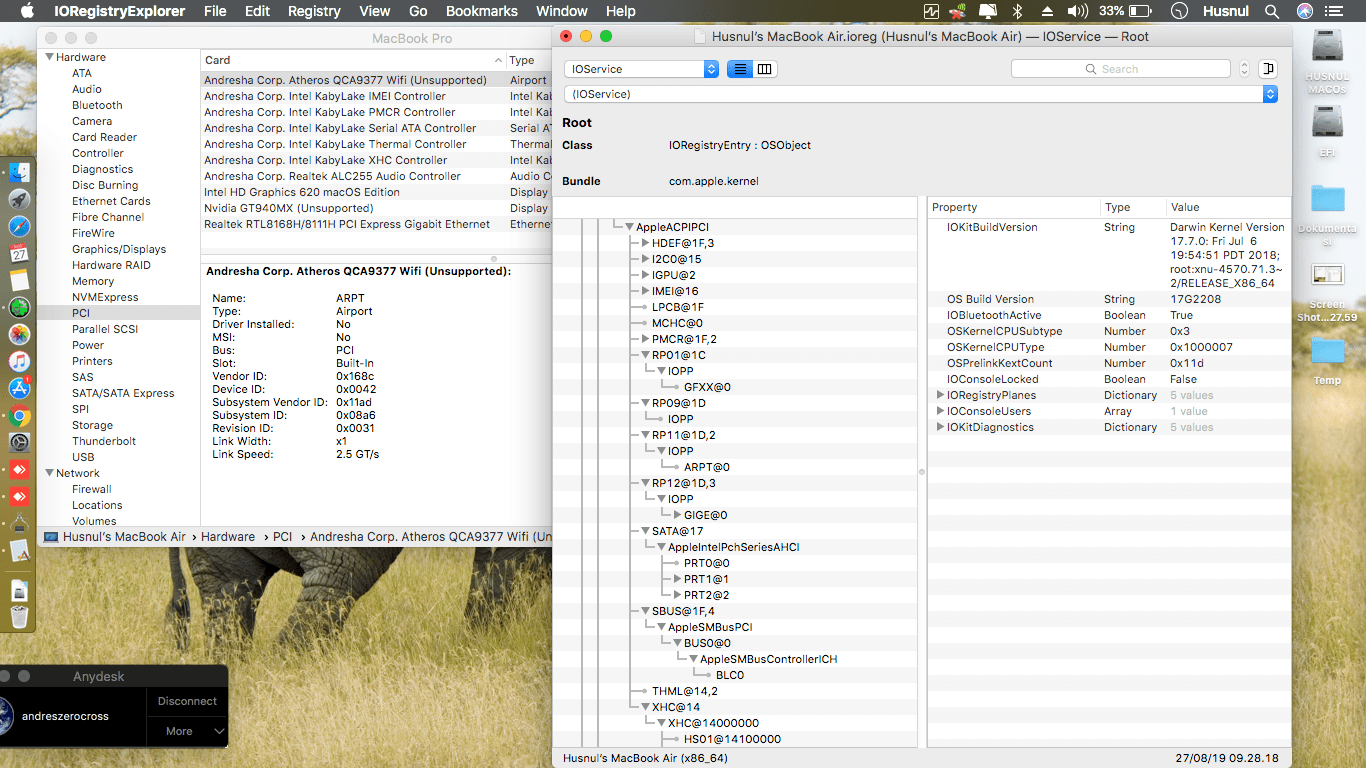The width and height of the screenshot is (1366, 768).
Task: Collapse the AppleACPIPCI tree node
Action: pyautogui.click(x=629, y=227)
